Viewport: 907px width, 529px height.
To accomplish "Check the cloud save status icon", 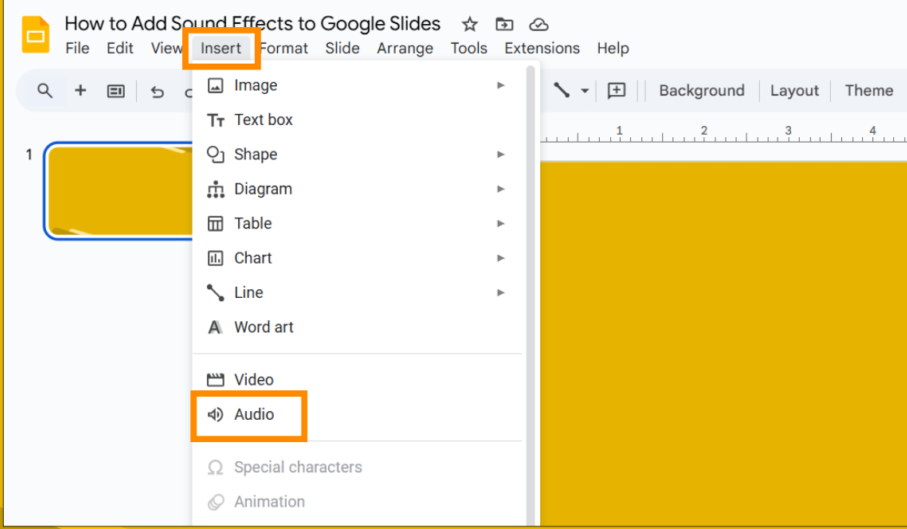I will tap(539, 24).
